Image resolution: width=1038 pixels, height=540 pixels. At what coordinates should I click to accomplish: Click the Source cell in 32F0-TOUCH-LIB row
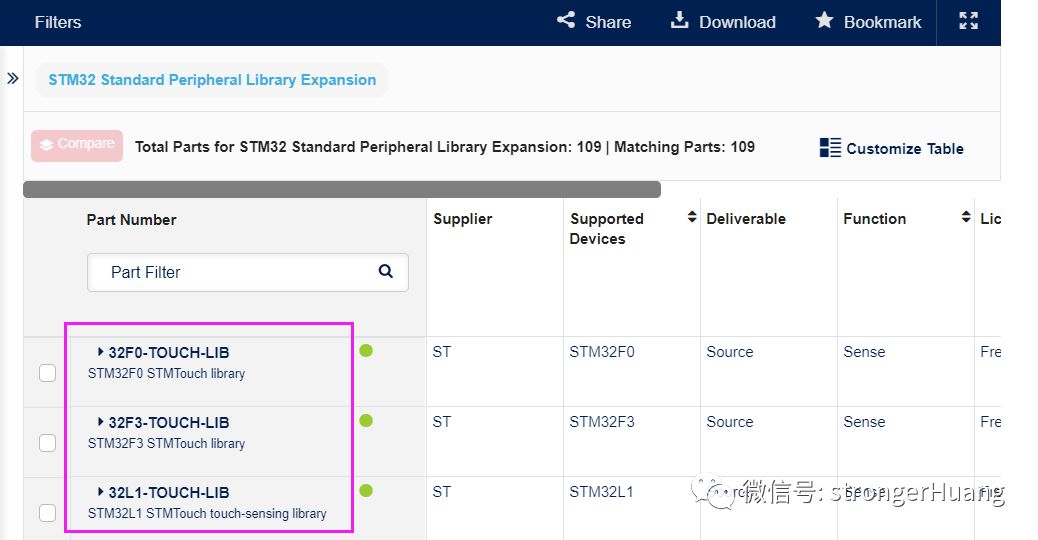coord(730,352)
